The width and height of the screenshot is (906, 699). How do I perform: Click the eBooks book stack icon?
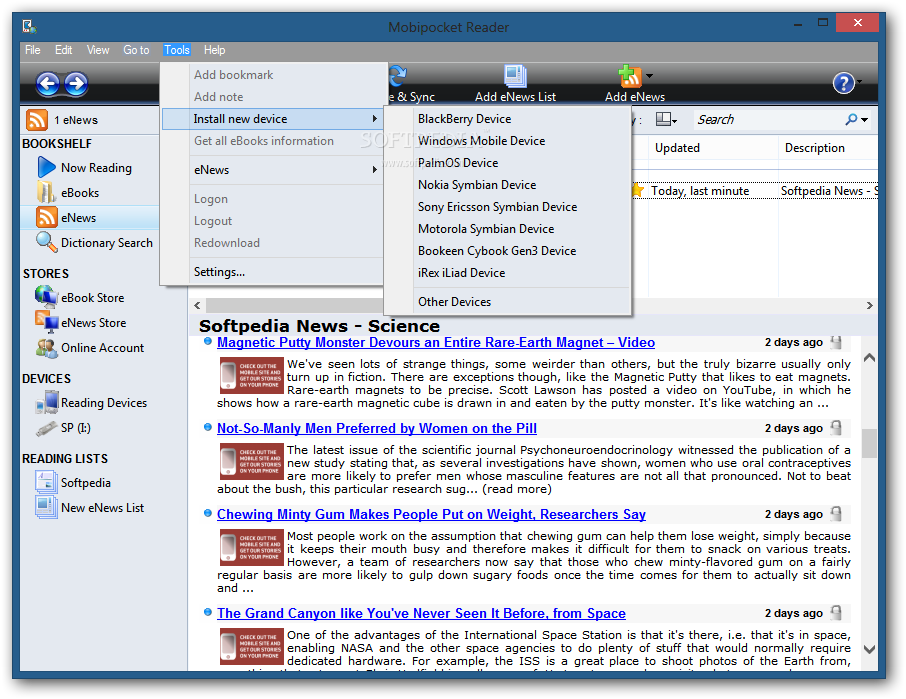[46, 192]
